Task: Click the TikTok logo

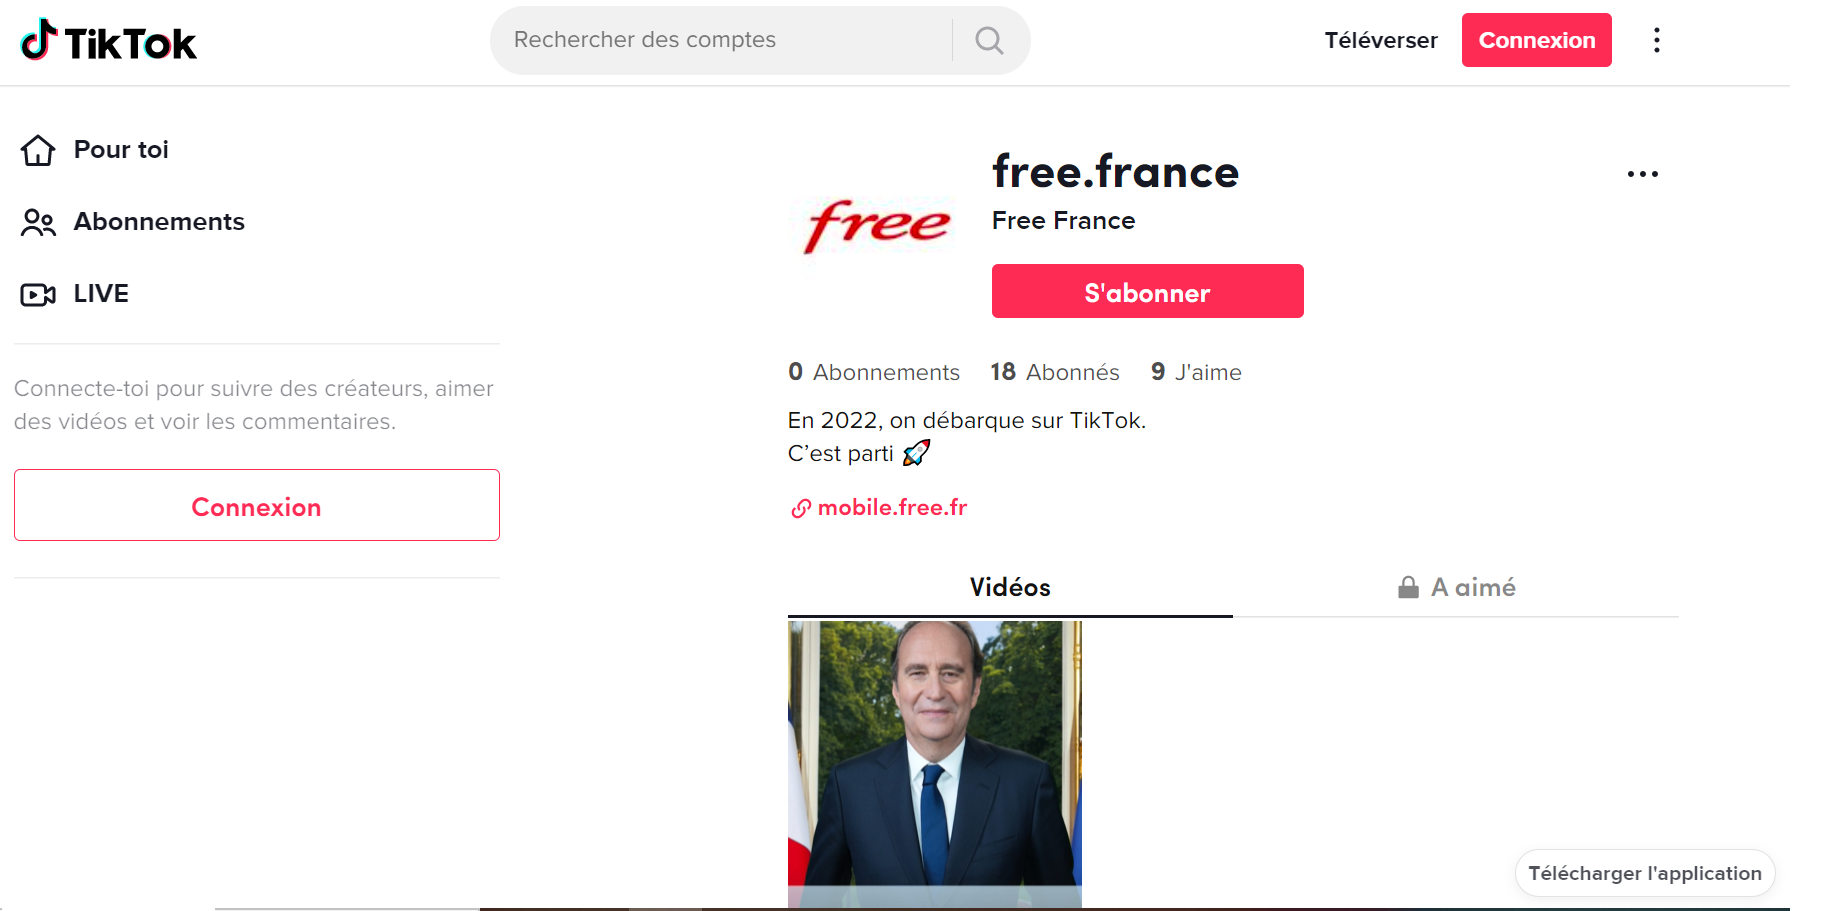Action: (109, 41)
